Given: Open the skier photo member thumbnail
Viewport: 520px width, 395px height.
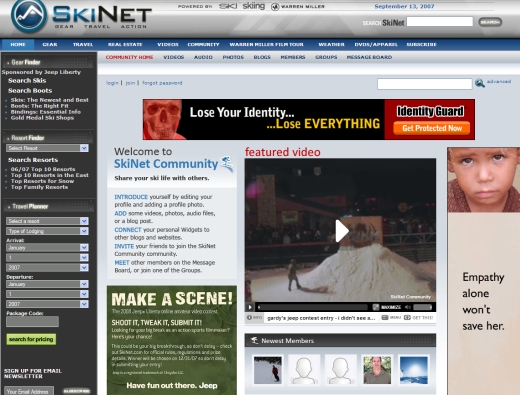Looking at the screenshot, I should 268,370.
